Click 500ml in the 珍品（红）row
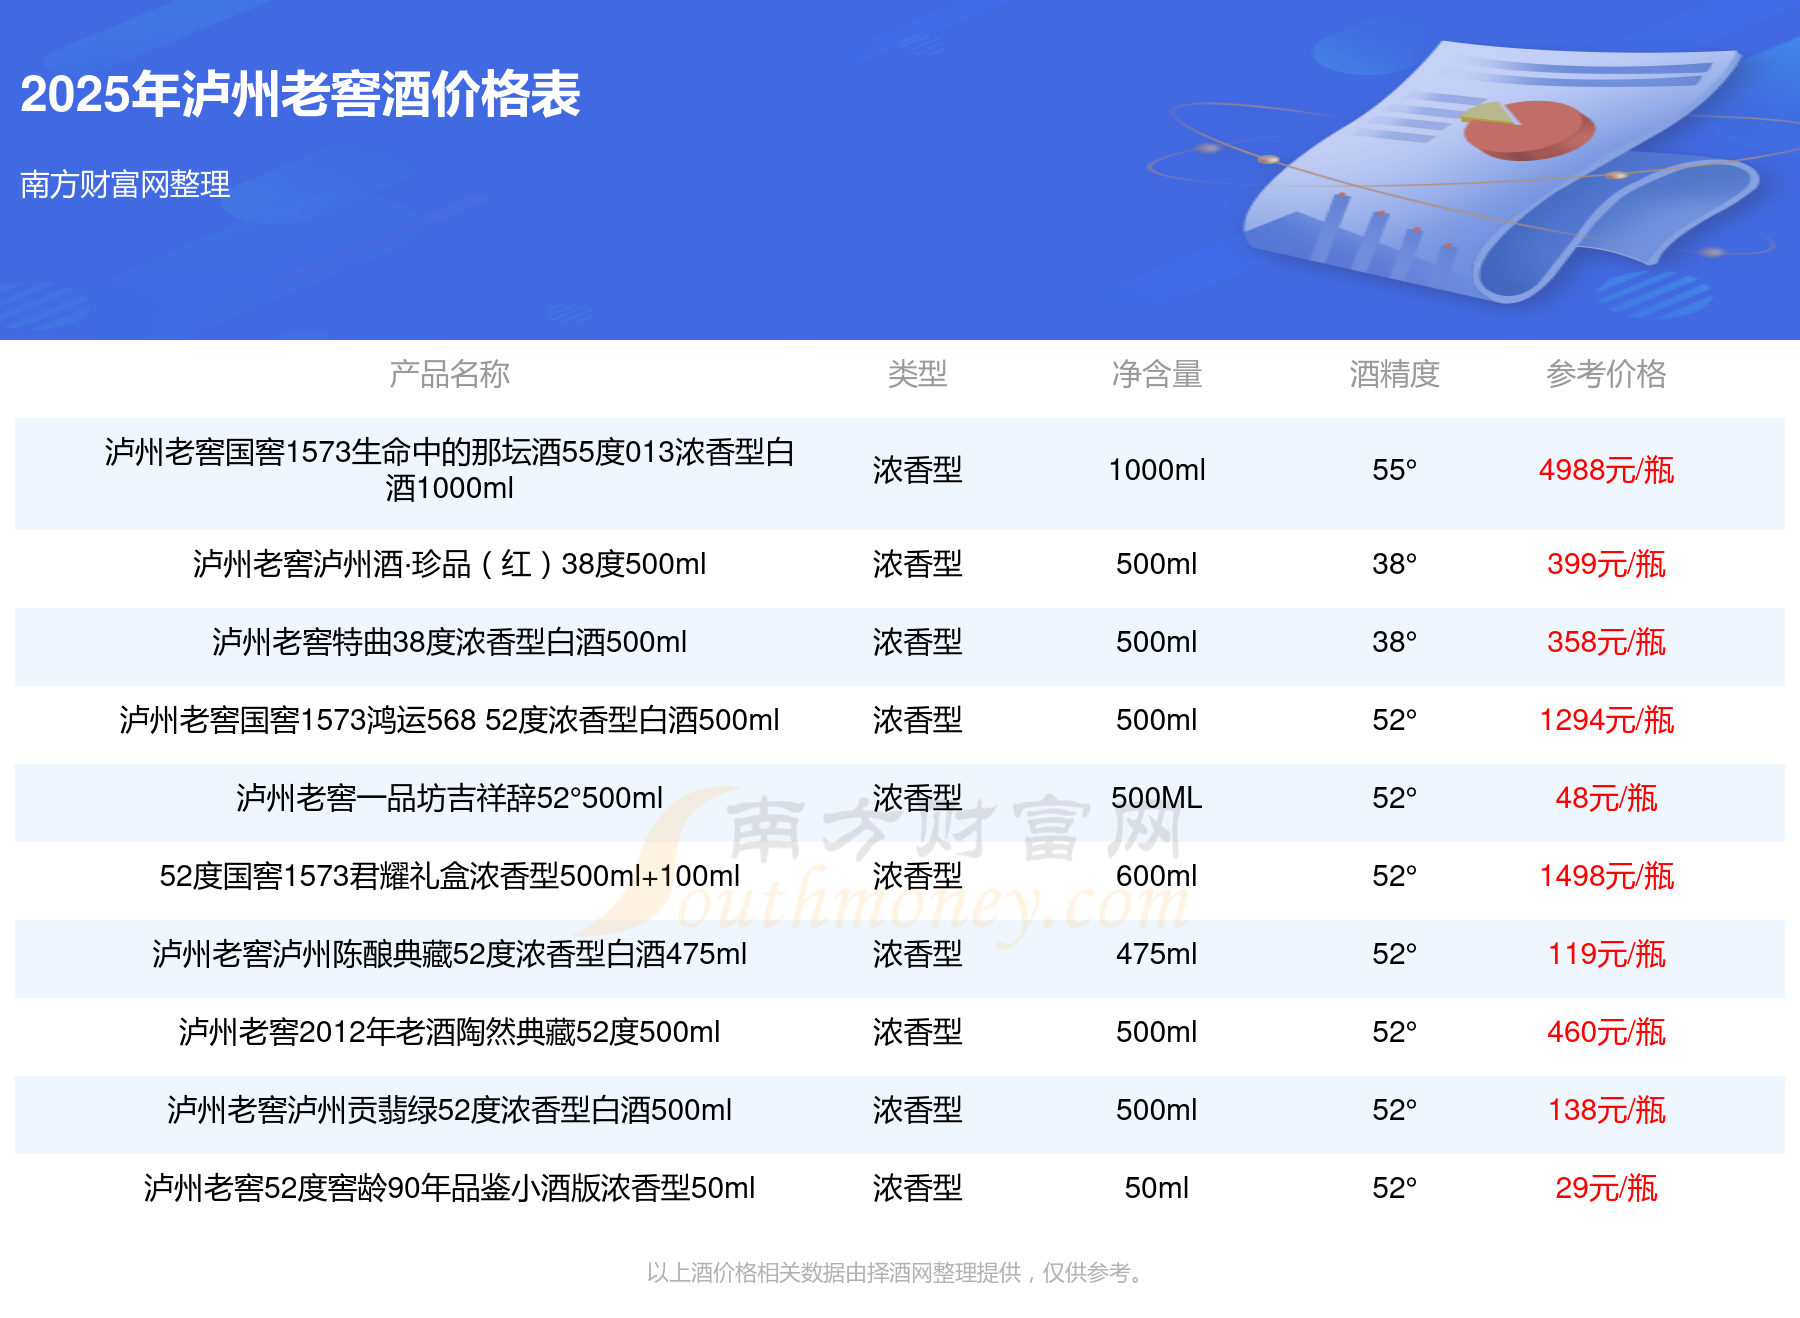Viewport: 1800px width, 1318px height. click(1156, 564)
